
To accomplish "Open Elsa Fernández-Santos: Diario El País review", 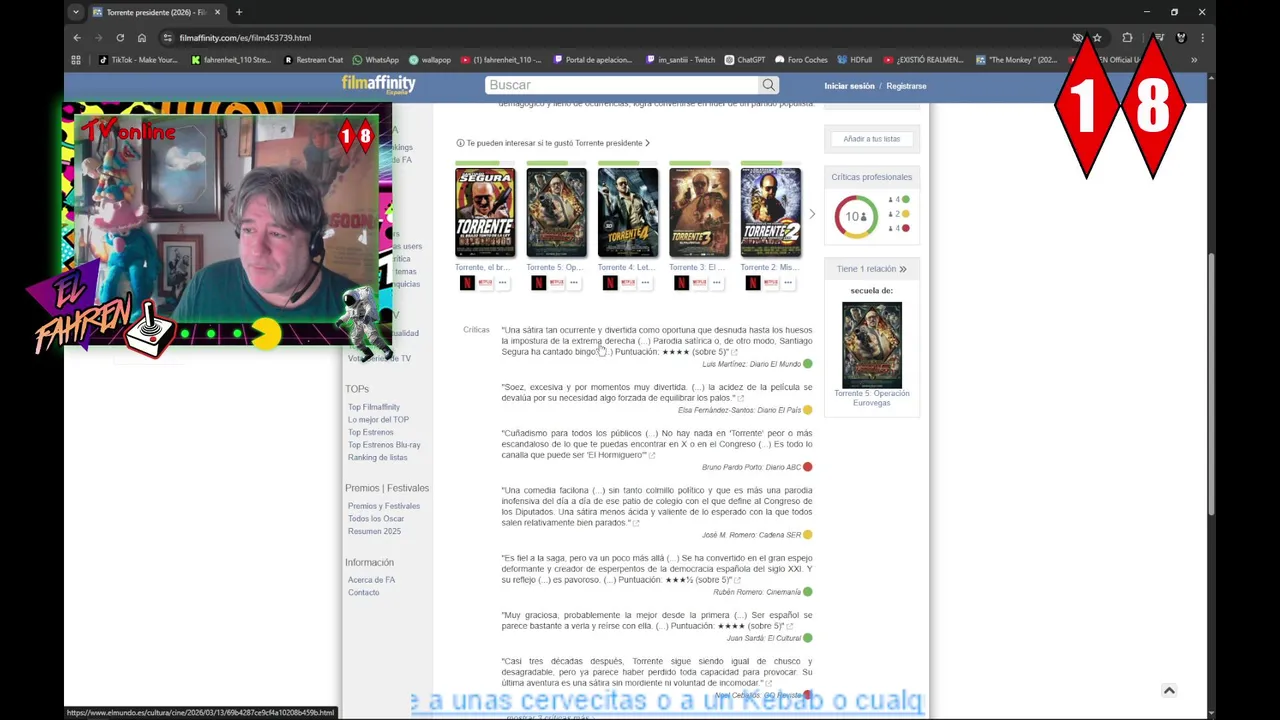I will tap(739, 410).
